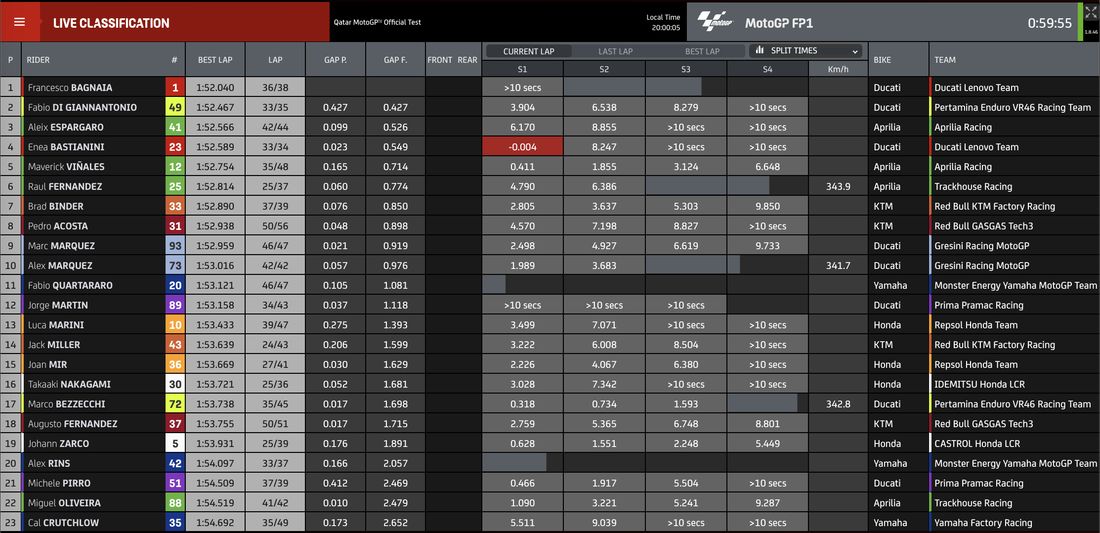
Task: Click the 342.8 Km/h speed value
Action: [838, 404]
